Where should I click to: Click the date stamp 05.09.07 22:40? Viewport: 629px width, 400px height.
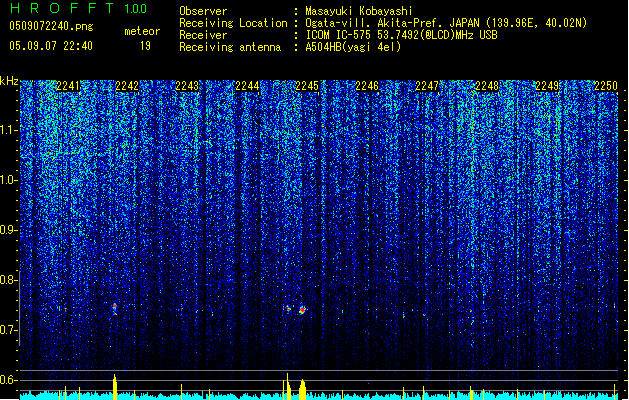51,46
